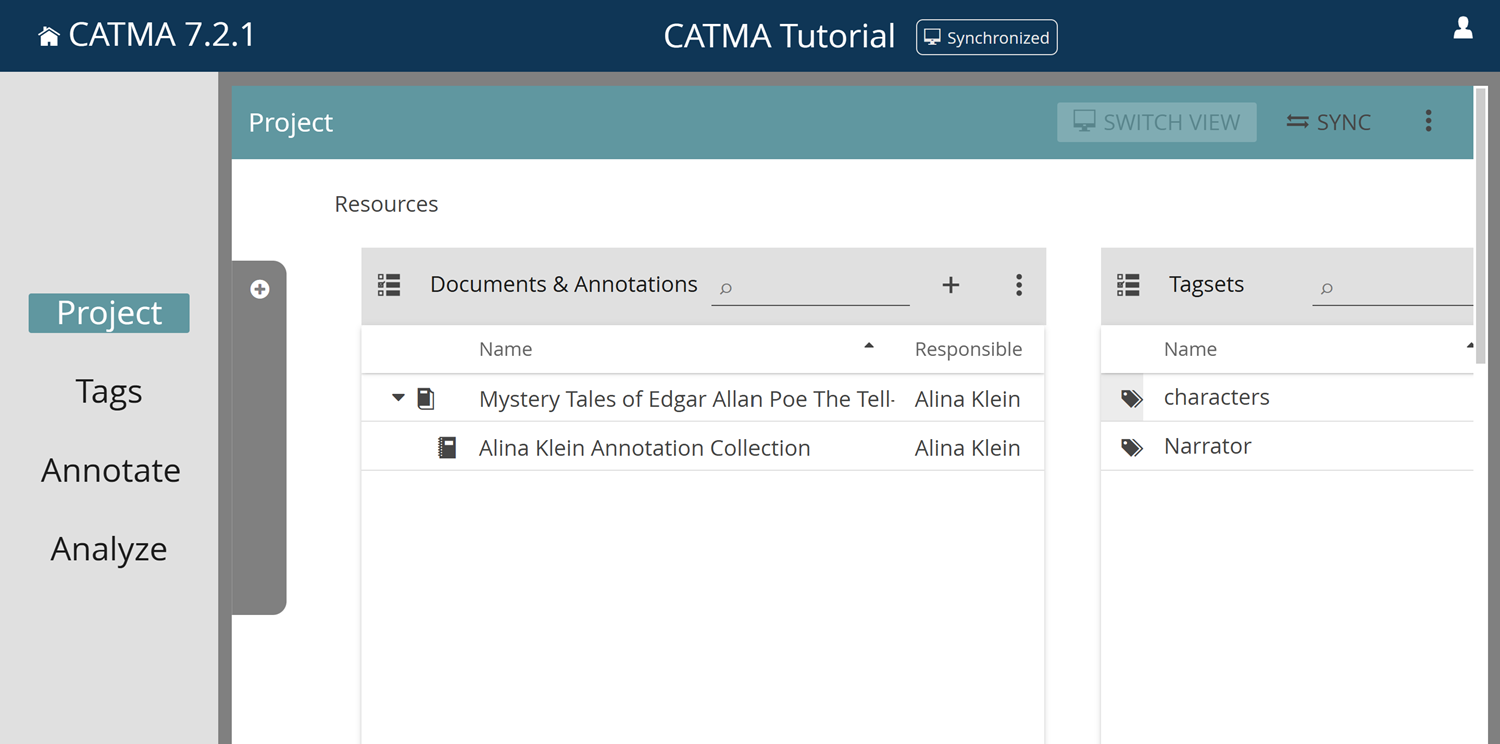
Task: Click the Alina Klein Annotation Collection icon
Action: click(446, 446)
